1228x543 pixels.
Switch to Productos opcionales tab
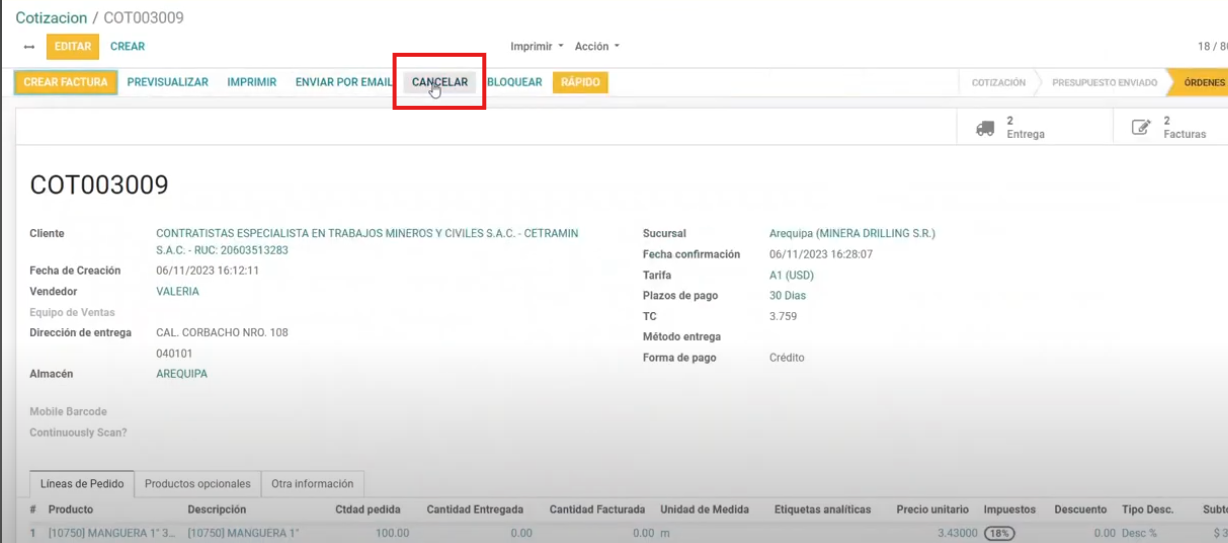[197, 484]
